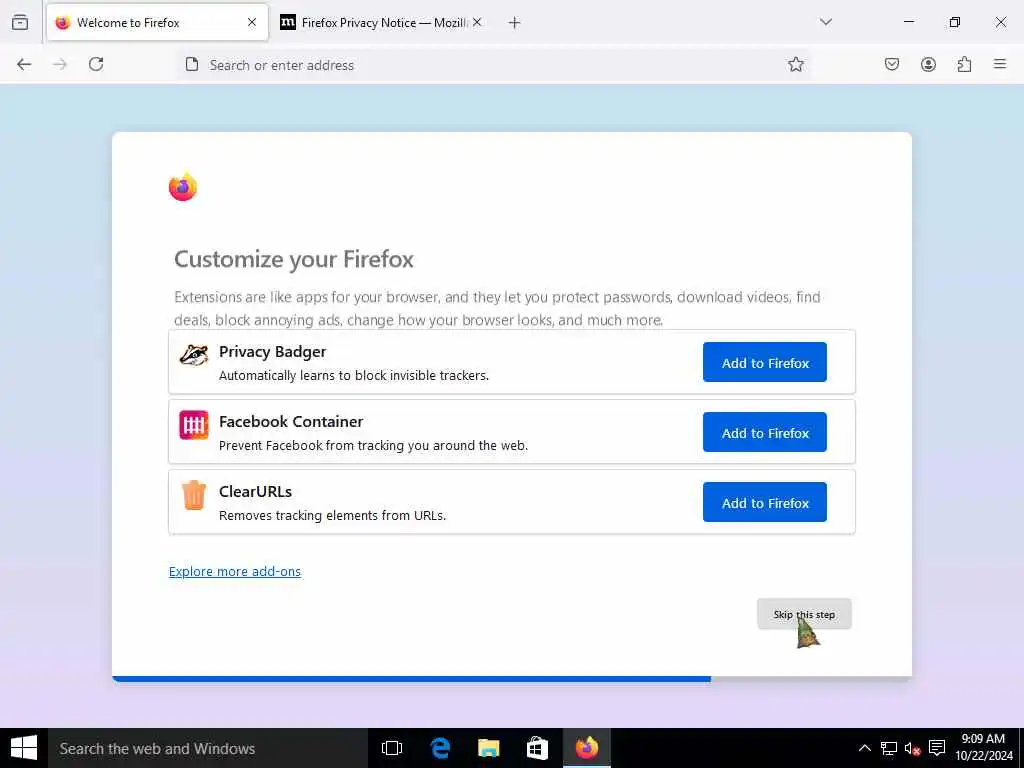Screen dimensions: 1024x768
Task: Add ClearURLs to Firefox
Action: (765, 502)
